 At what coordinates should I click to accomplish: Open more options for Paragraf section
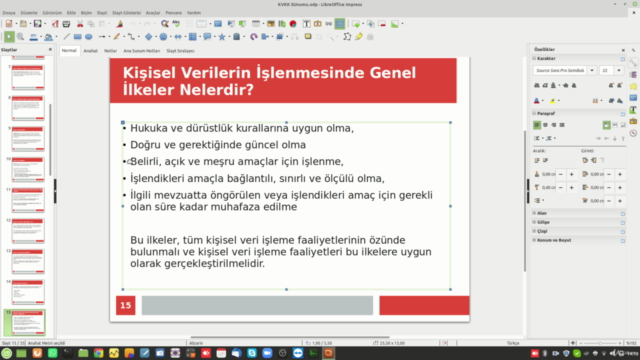[622, 113]
